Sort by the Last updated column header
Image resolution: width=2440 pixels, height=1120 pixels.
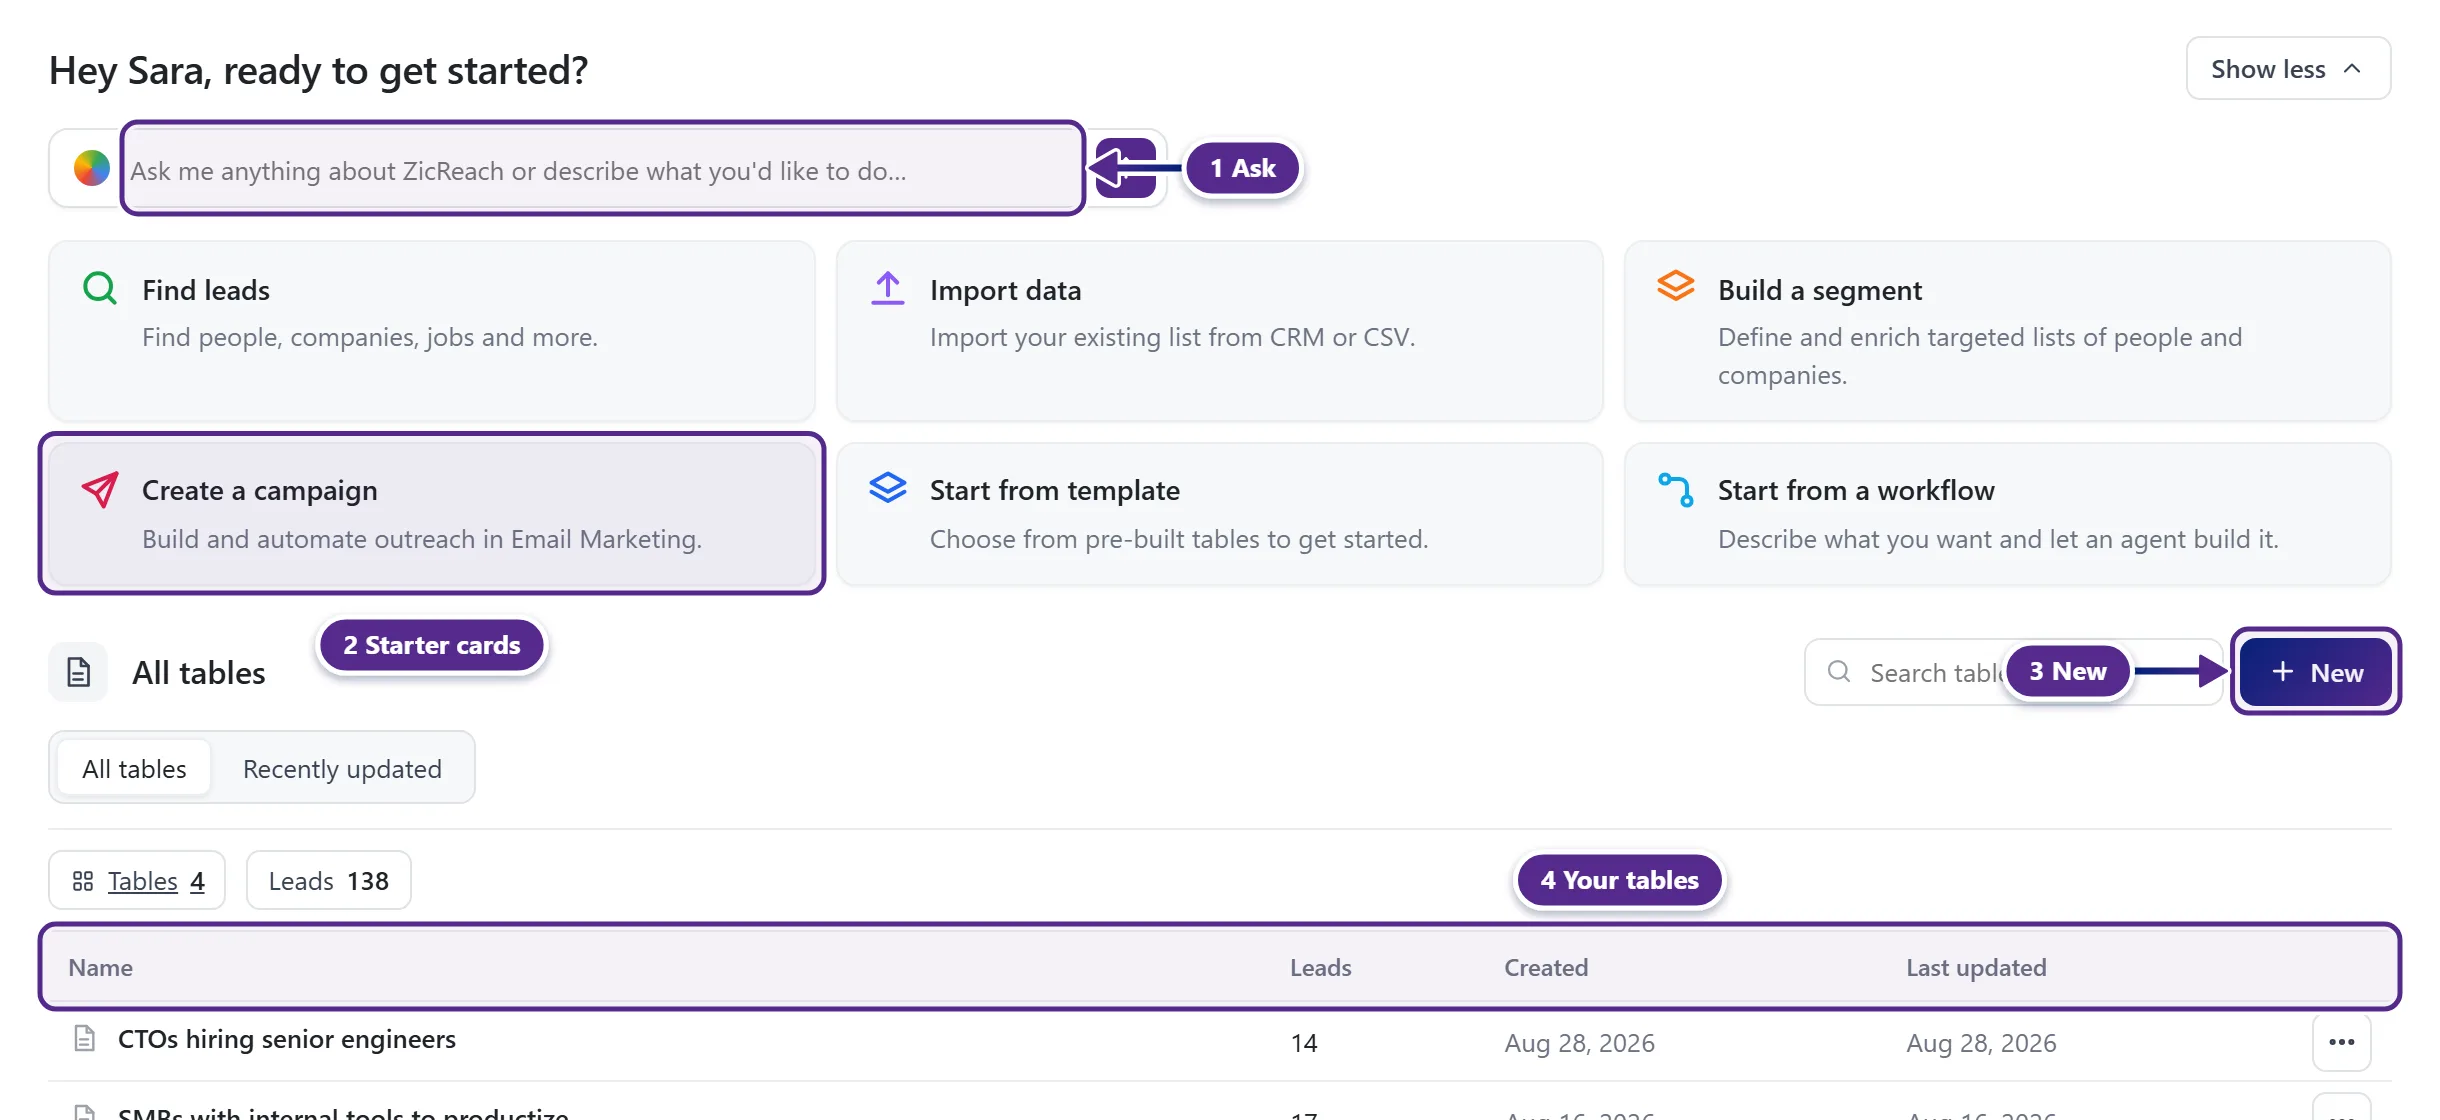click(x=1976, y=967)
